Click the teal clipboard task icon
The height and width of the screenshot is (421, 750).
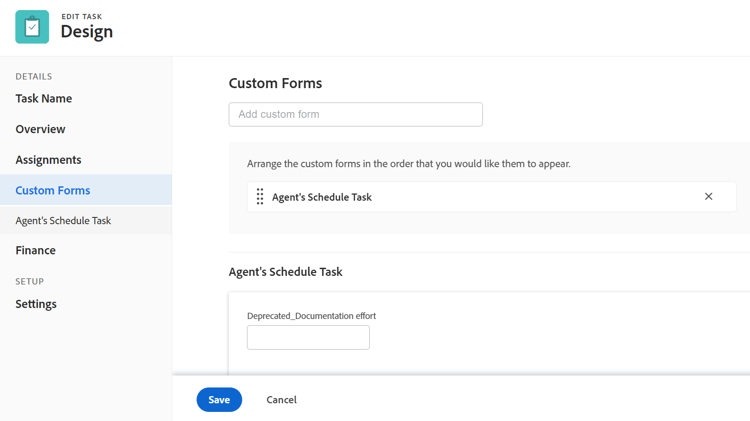pyautogui.click(x=32, y=27)
